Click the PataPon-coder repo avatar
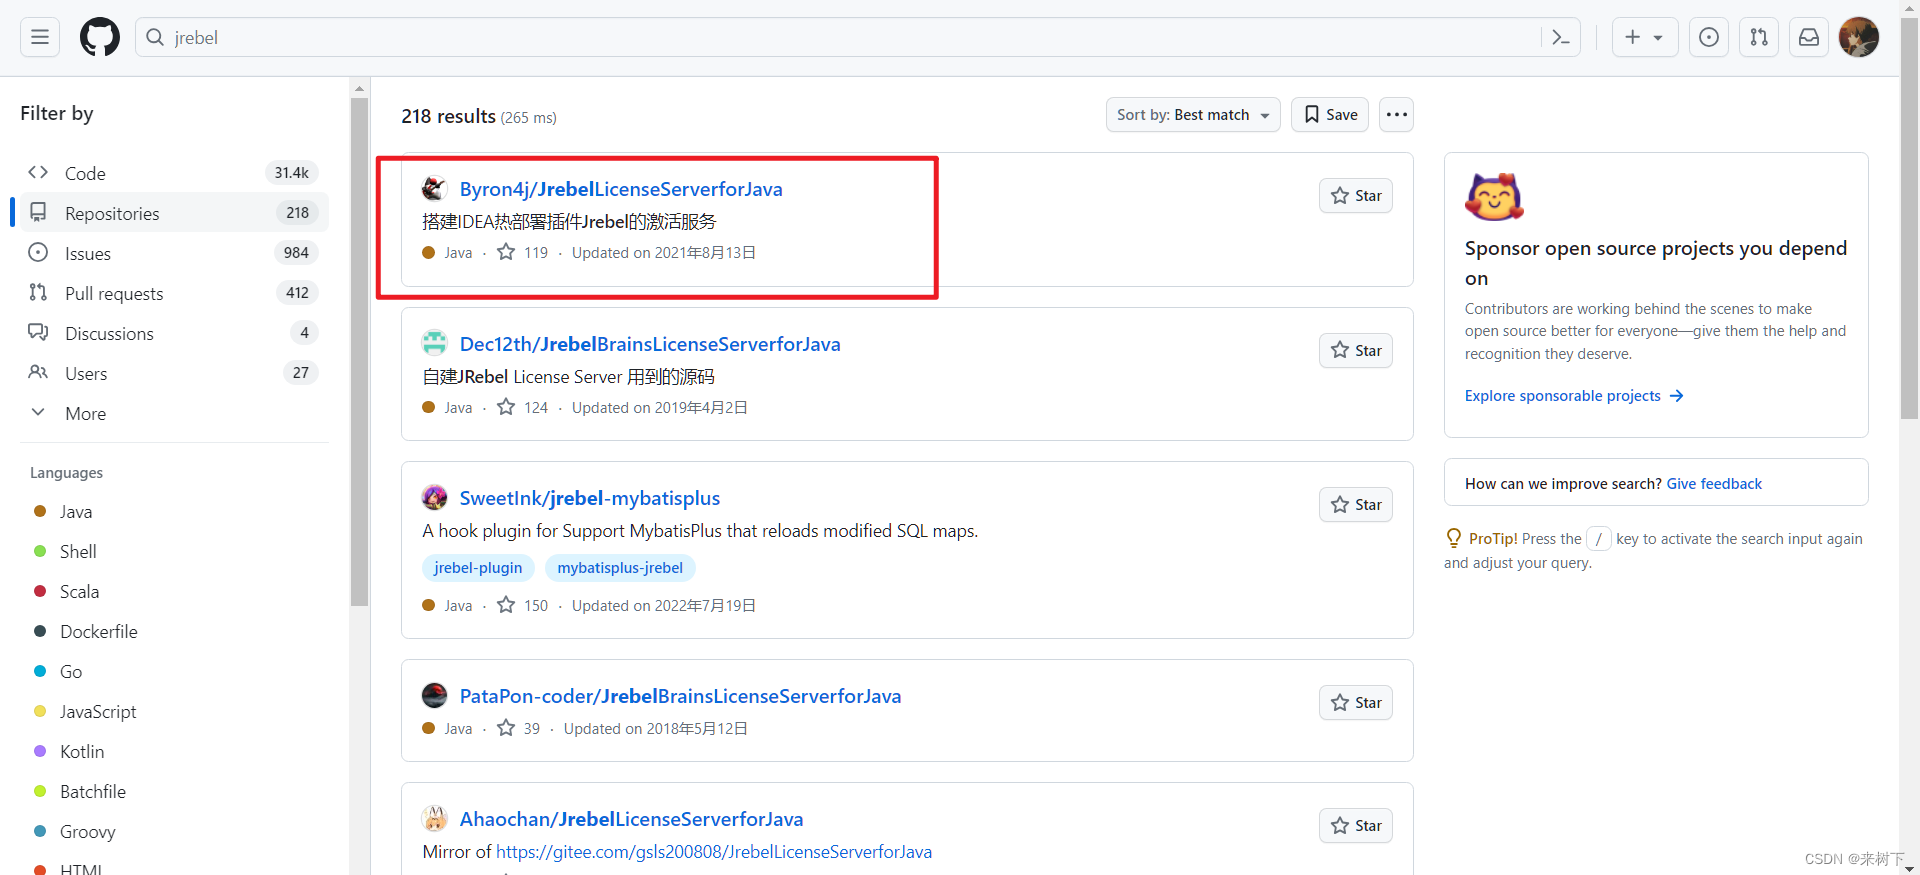1920x875 pixels. [434, 695]
